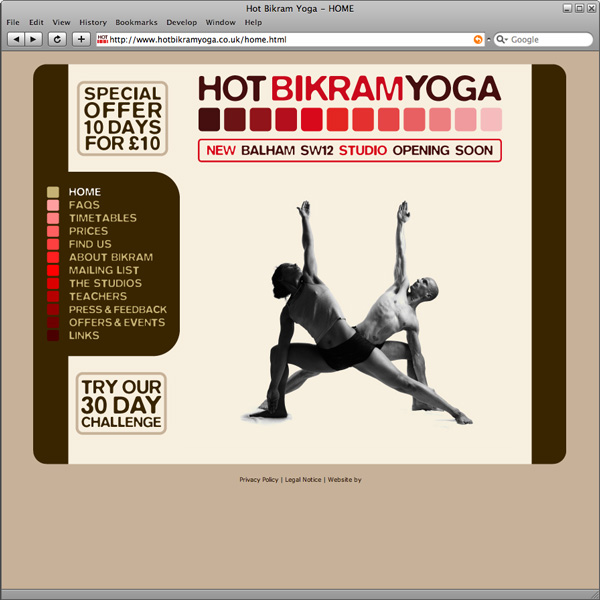Click the Try Our 30 Day Challenge banner
600x600 pixels.
121,403
